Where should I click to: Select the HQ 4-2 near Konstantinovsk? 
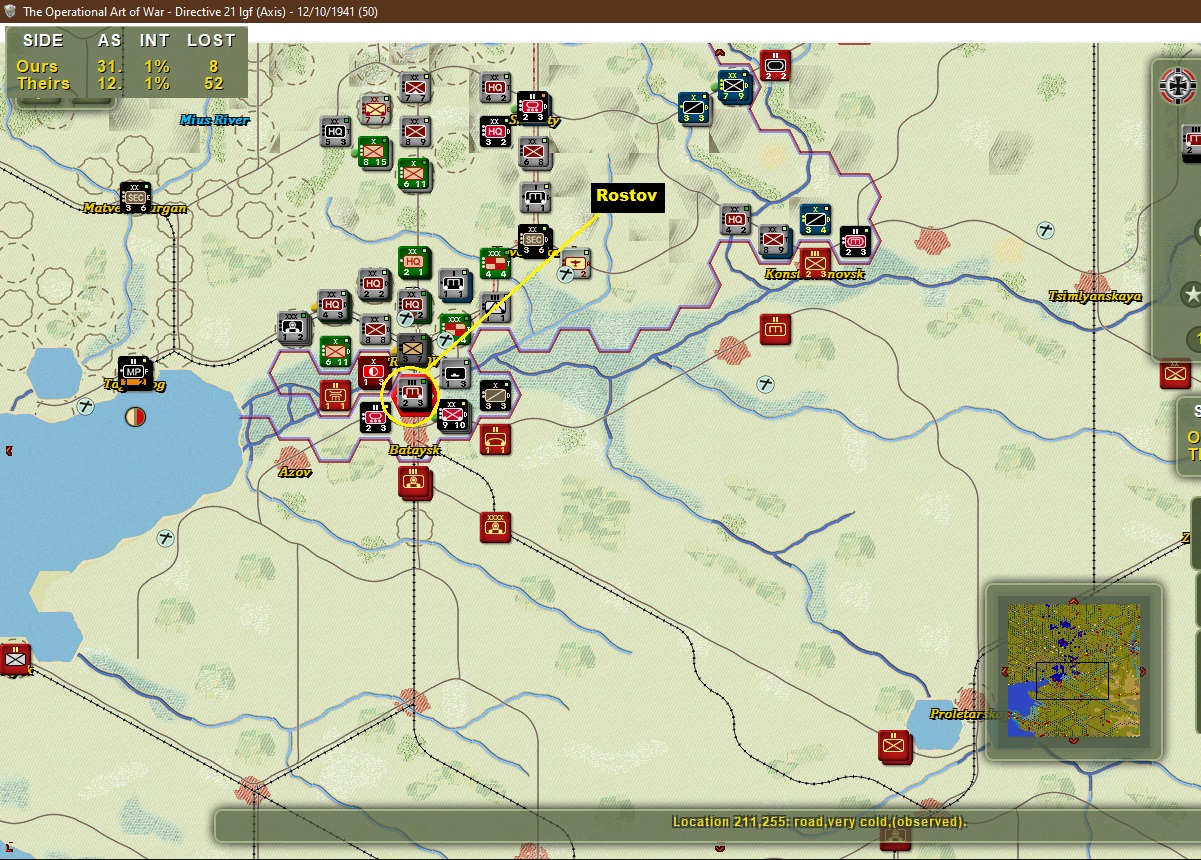click(x=735, y=219)
